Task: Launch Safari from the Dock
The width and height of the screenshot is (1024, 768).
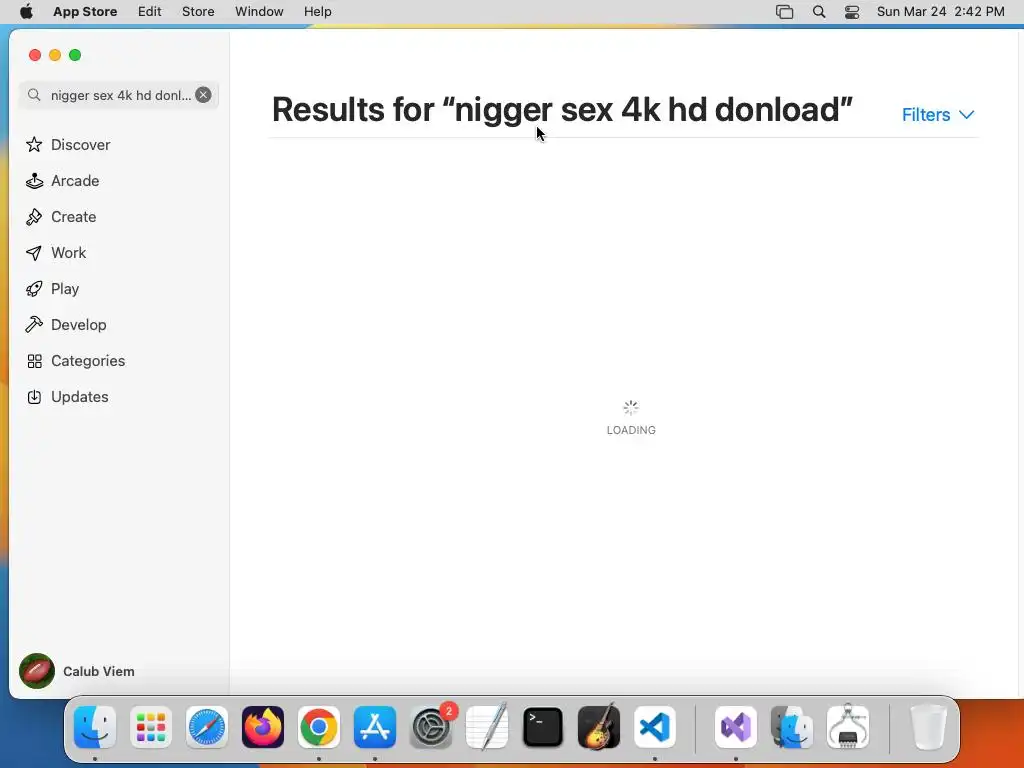Action: click(207, 727)
